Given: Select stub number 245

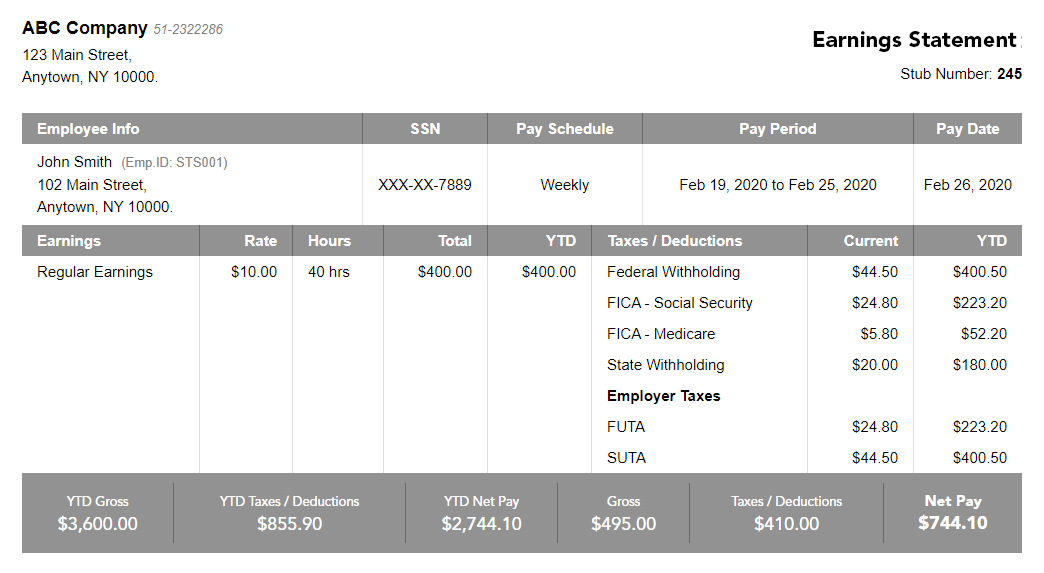Looking at the screenshot, I should (x=1009, y=74).
